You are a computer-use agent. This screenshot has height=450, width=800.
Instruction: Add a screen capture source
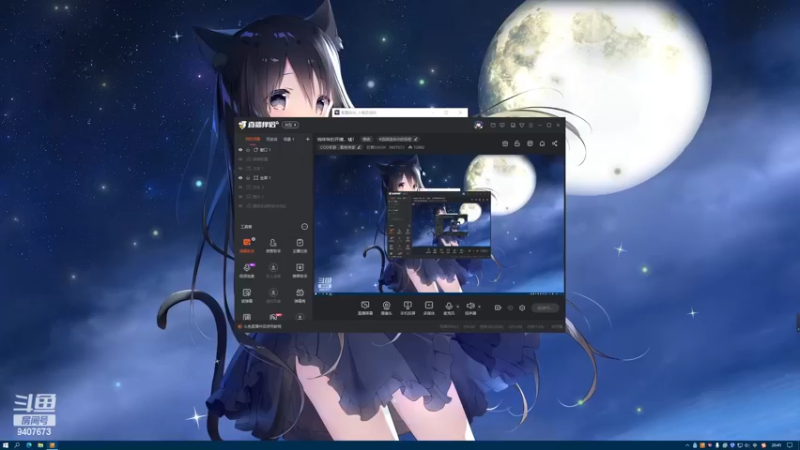tap(365, 307)
